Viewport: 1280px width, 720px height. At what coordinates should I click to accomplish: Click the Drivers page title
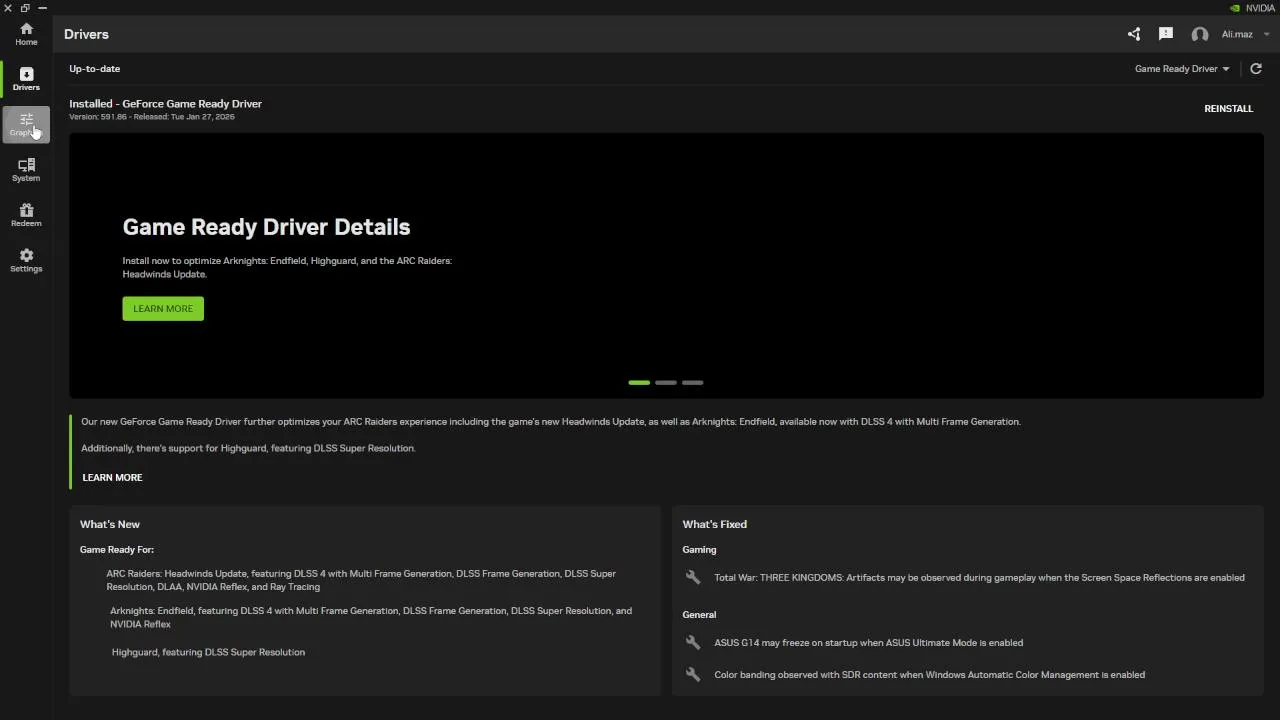point(86,34)
